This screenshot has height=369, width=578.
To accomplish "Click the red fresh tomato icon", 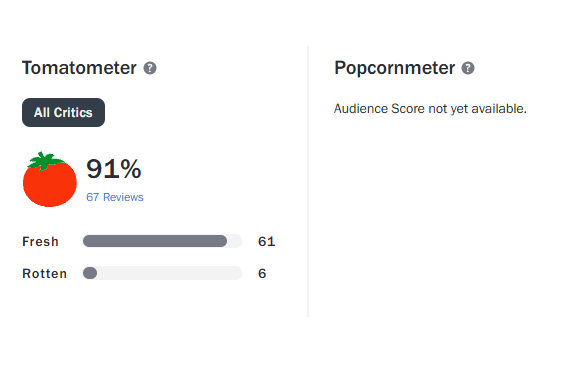I will pos(50,180).
